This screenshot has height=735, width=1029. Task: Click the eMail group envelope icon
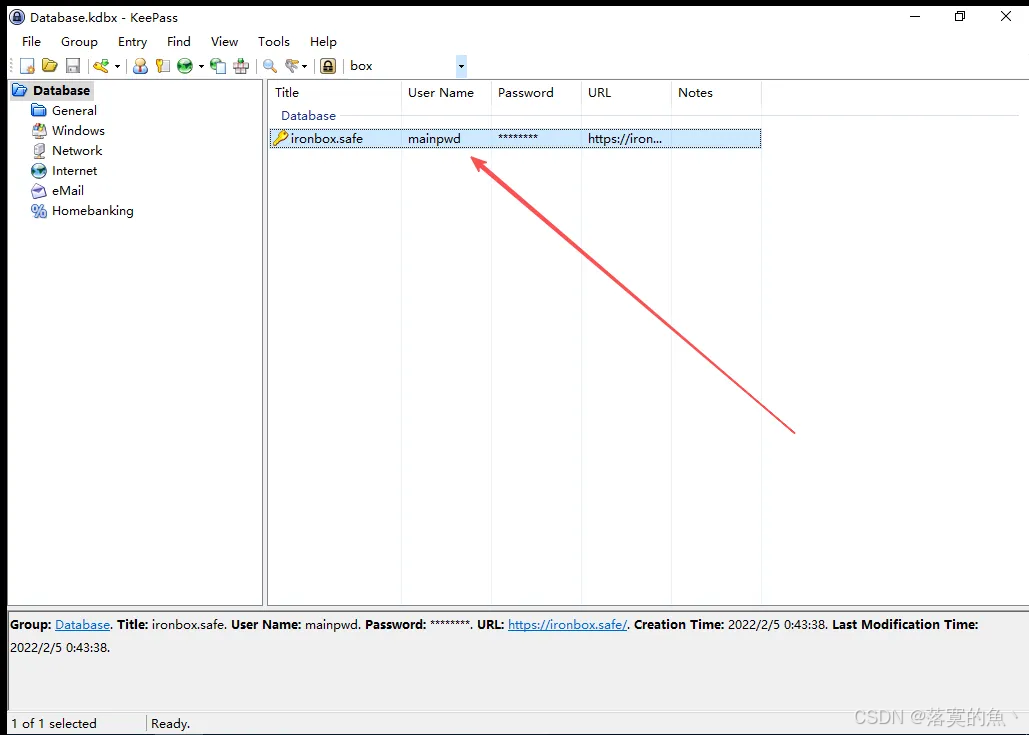(39, 191)
